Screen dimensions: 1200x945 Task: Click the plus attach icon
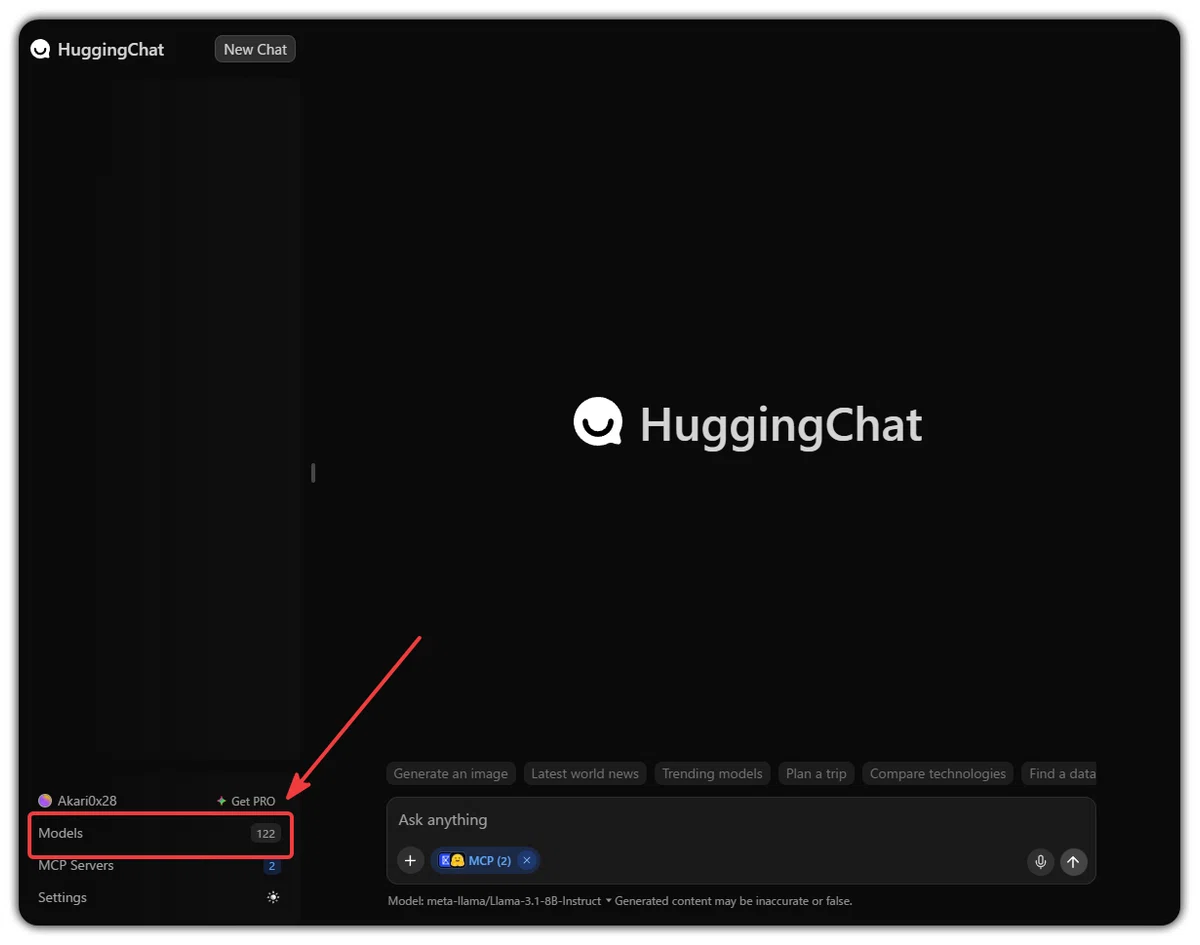coord(410,861)
